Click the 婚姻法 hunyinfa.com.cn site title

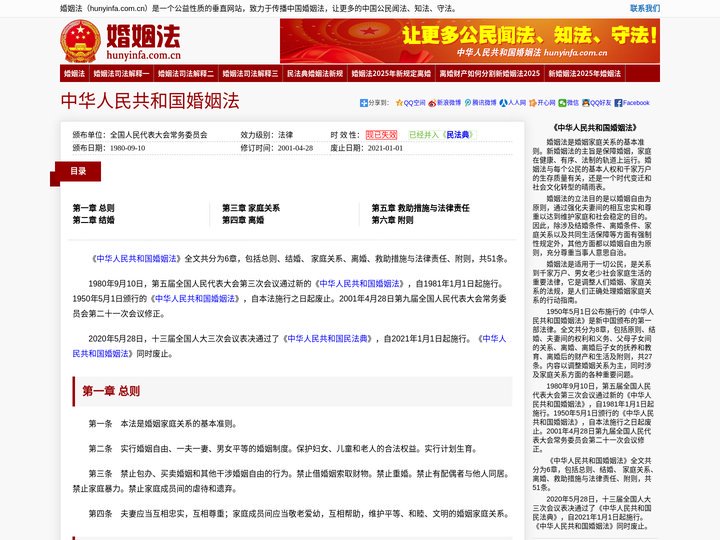(143, 42)
